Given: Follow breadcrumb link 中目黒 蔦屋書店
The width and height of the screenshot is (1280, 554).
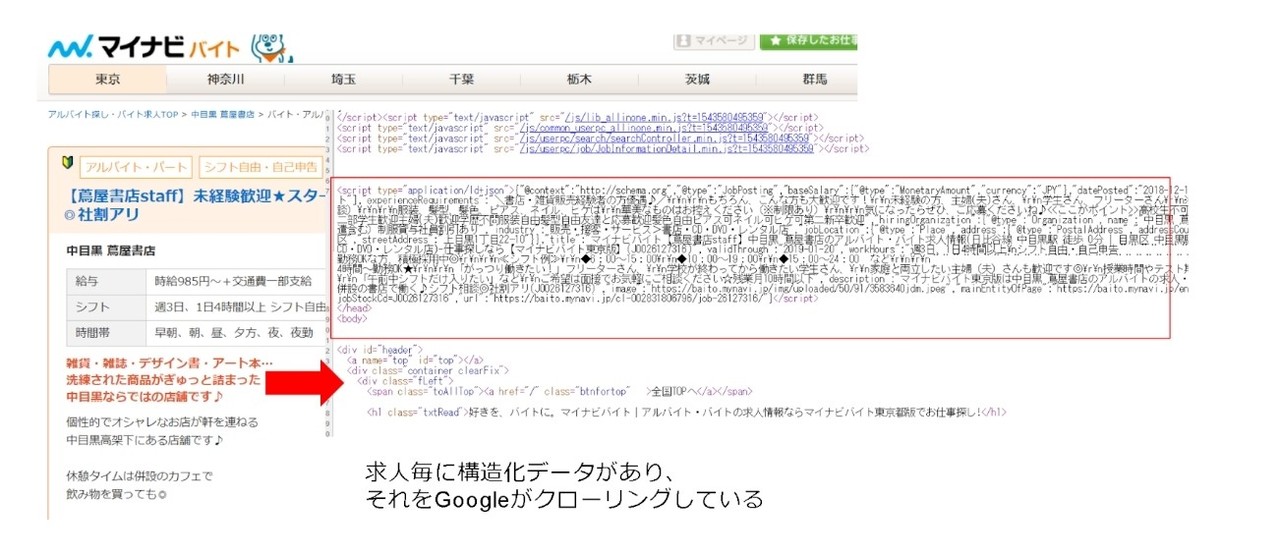Looking at the screenshot, I should tap(224, 115).
